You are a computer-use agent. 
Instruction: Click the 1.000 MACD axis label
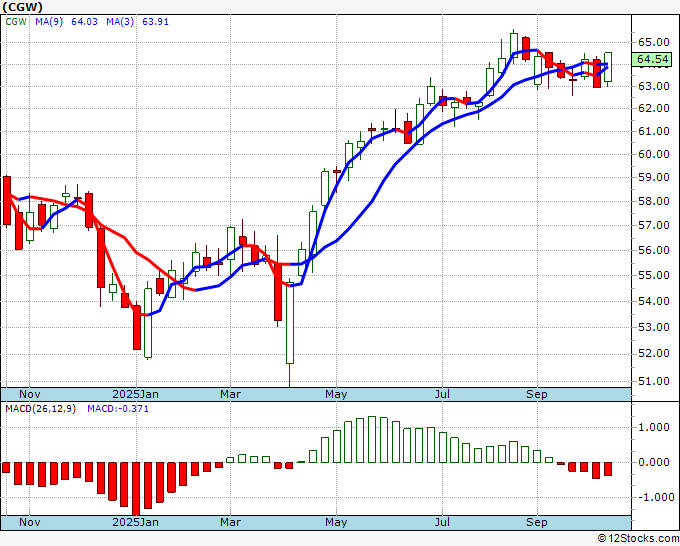coord(654,428)
